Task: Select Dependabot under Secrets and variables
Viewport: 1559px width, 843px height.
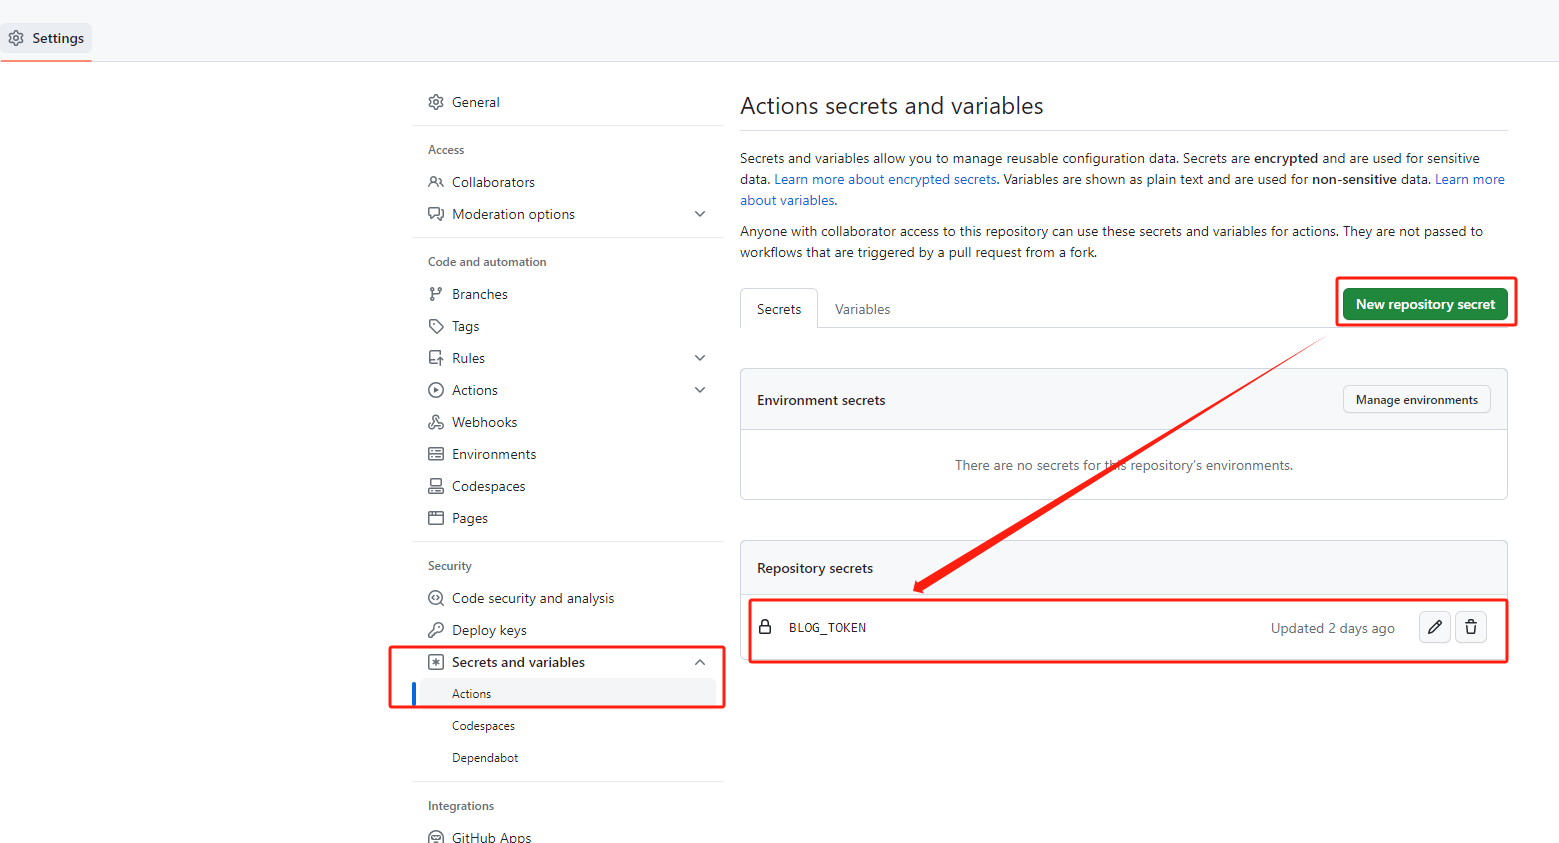Action: point(485,757)
